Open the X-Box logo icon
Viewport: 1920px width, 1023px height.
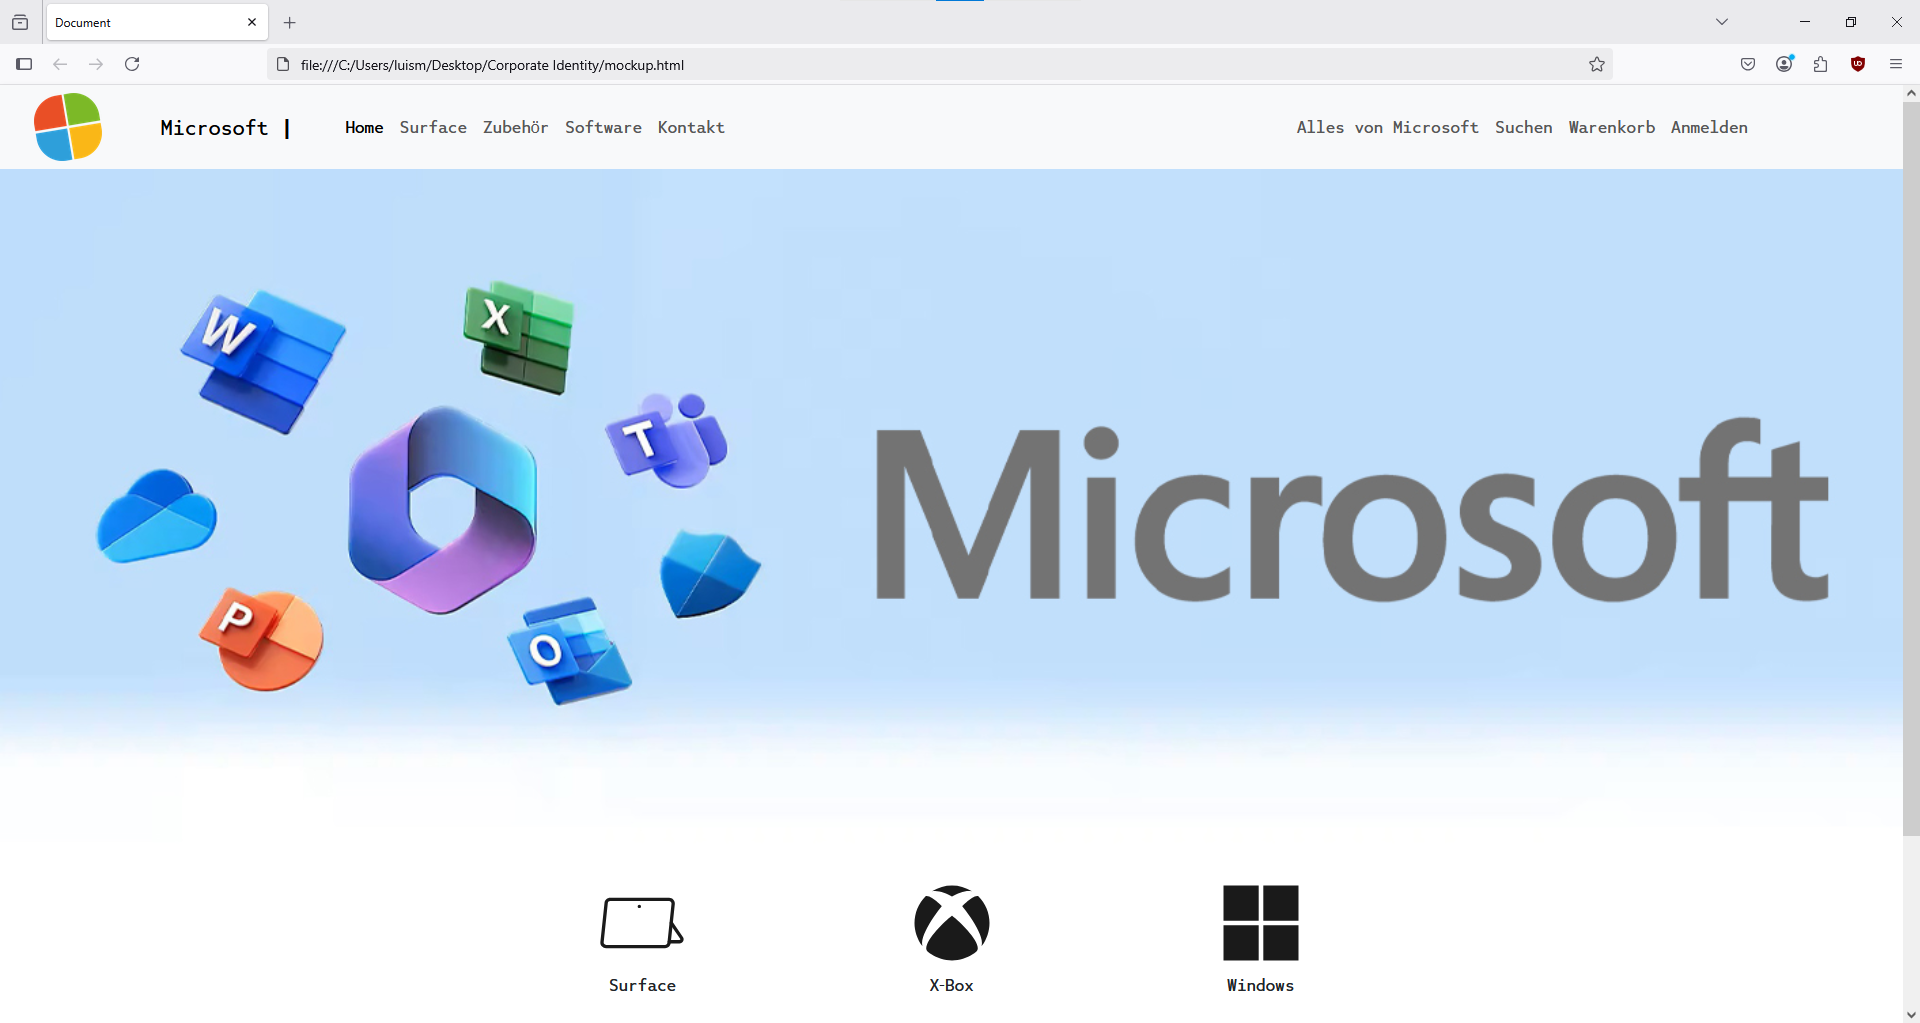(952, 922)
